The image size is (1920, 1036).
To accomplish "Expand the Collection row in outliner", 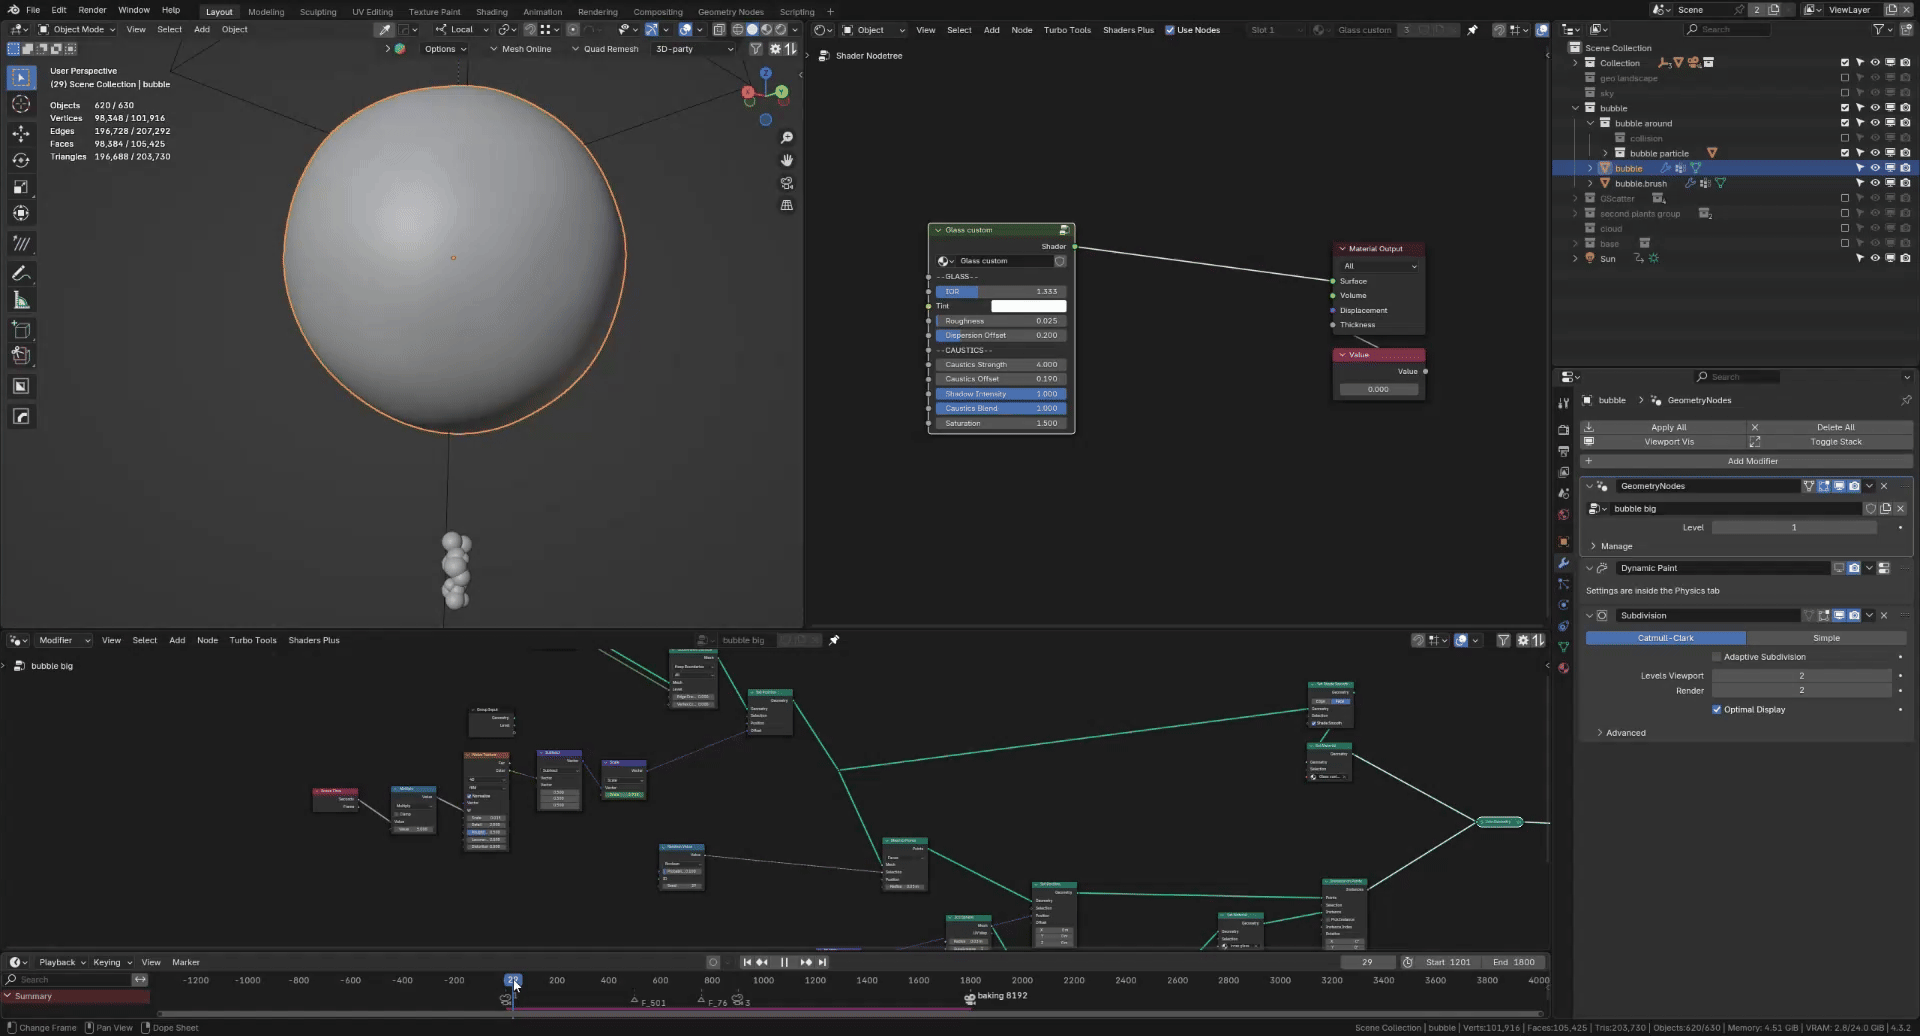I will coord(1576,63).
